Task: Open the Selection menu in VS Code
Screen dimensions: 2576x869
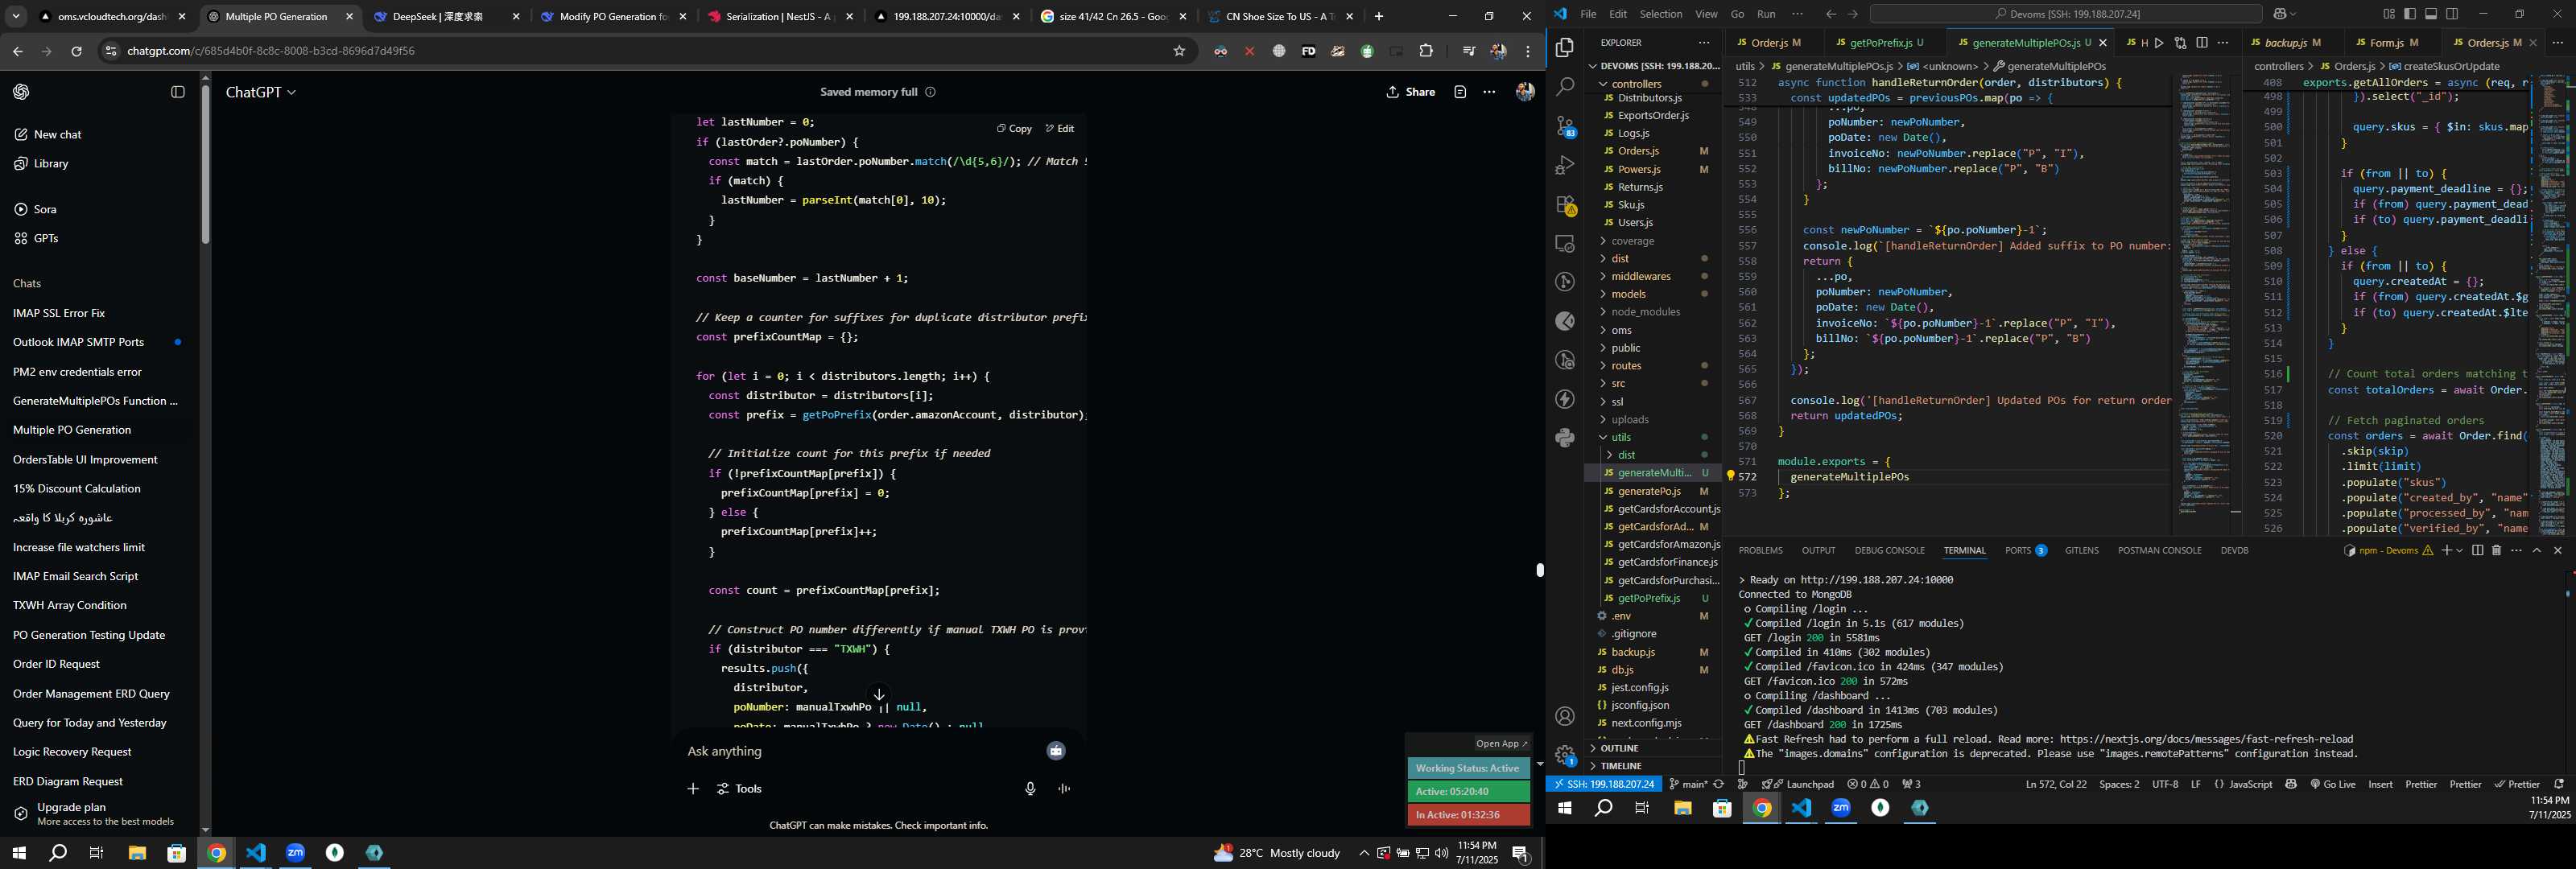Action: coord(1661,14)
